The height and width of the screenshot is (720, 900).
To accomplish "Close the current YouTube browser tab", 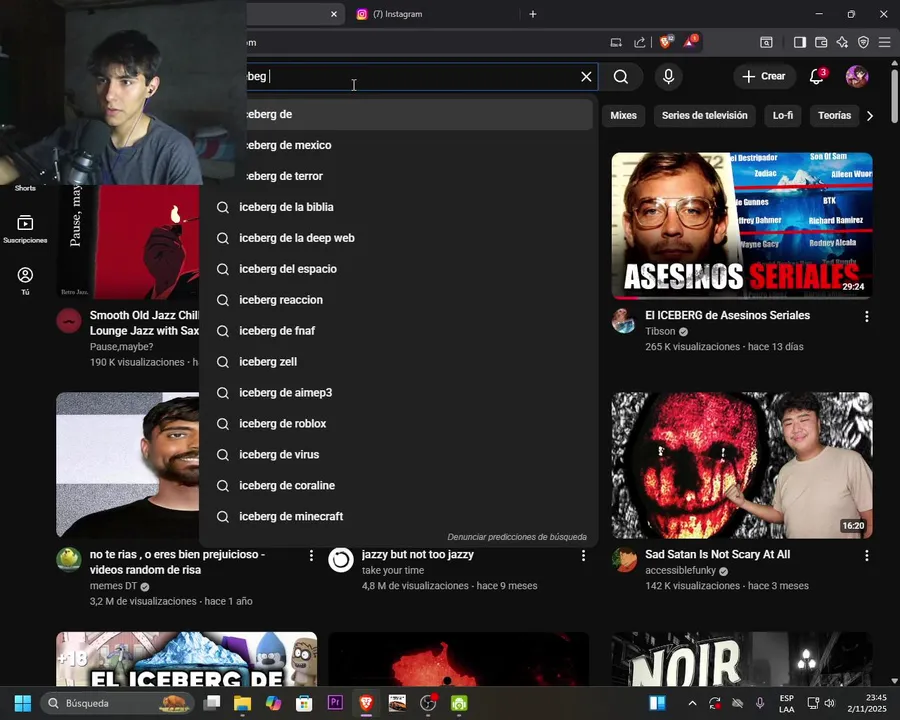I will (333, 14).
